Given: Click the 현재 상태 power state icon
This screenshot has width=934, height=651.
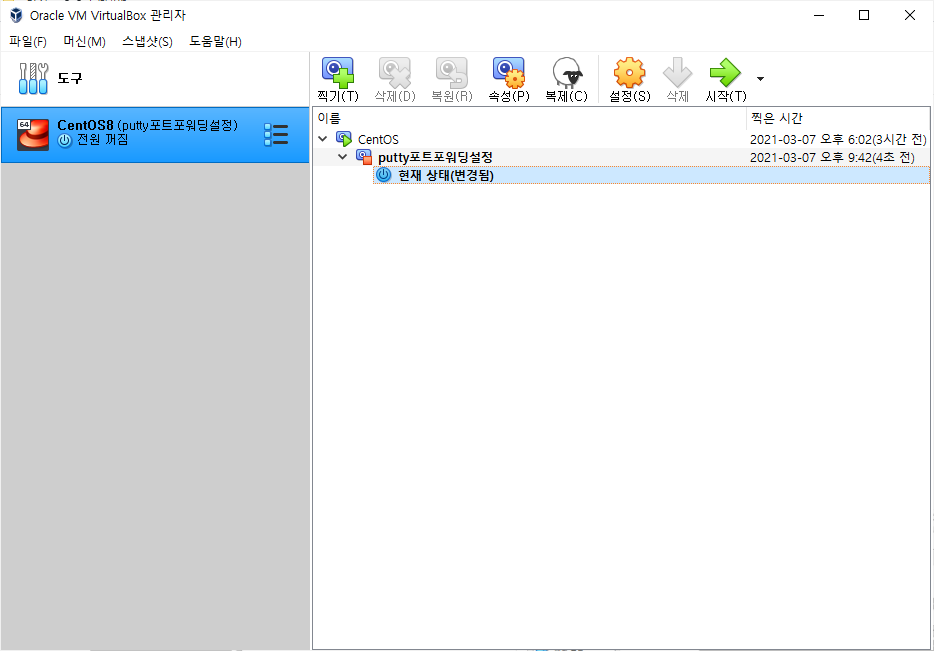Looking at the screenshot, I should pos(384,175).
